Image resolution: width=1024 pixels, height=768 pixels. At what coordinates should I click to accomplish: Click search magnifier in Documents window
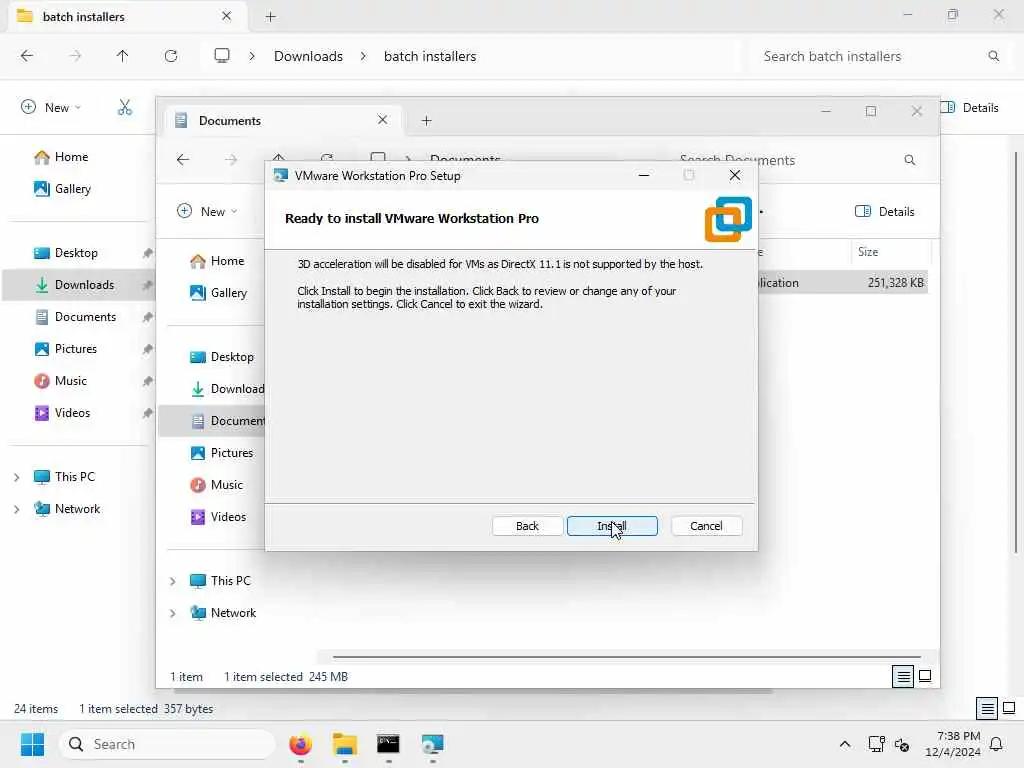pyautogui.click(x=910, y=160)
